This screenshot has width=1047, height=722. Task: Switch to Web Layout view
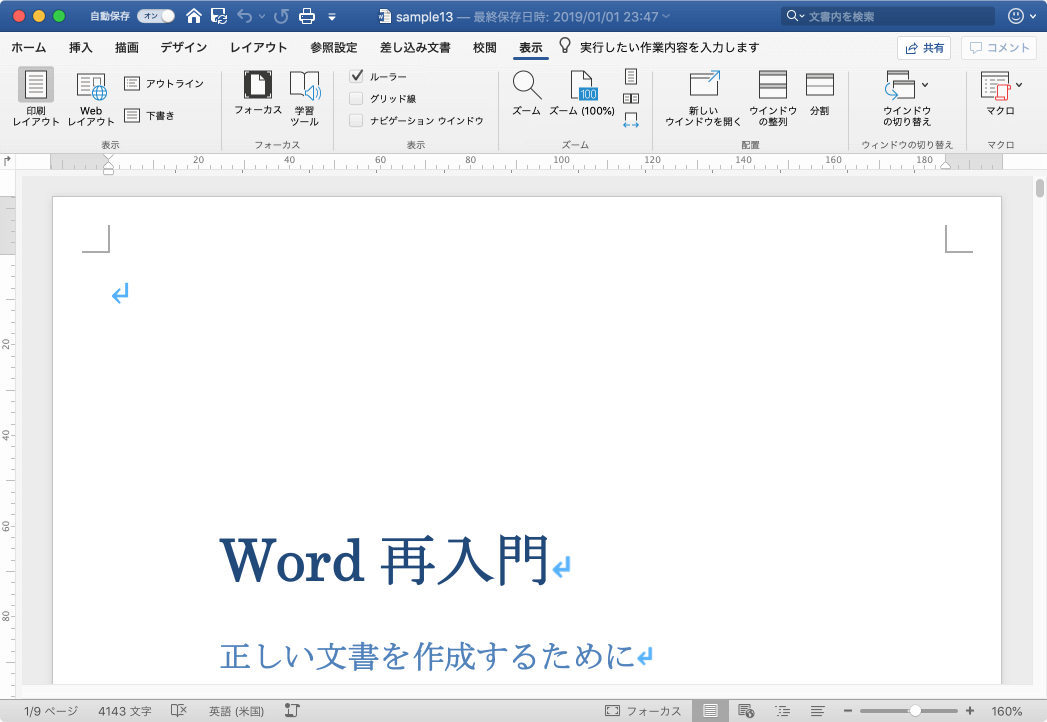[91, 86]
